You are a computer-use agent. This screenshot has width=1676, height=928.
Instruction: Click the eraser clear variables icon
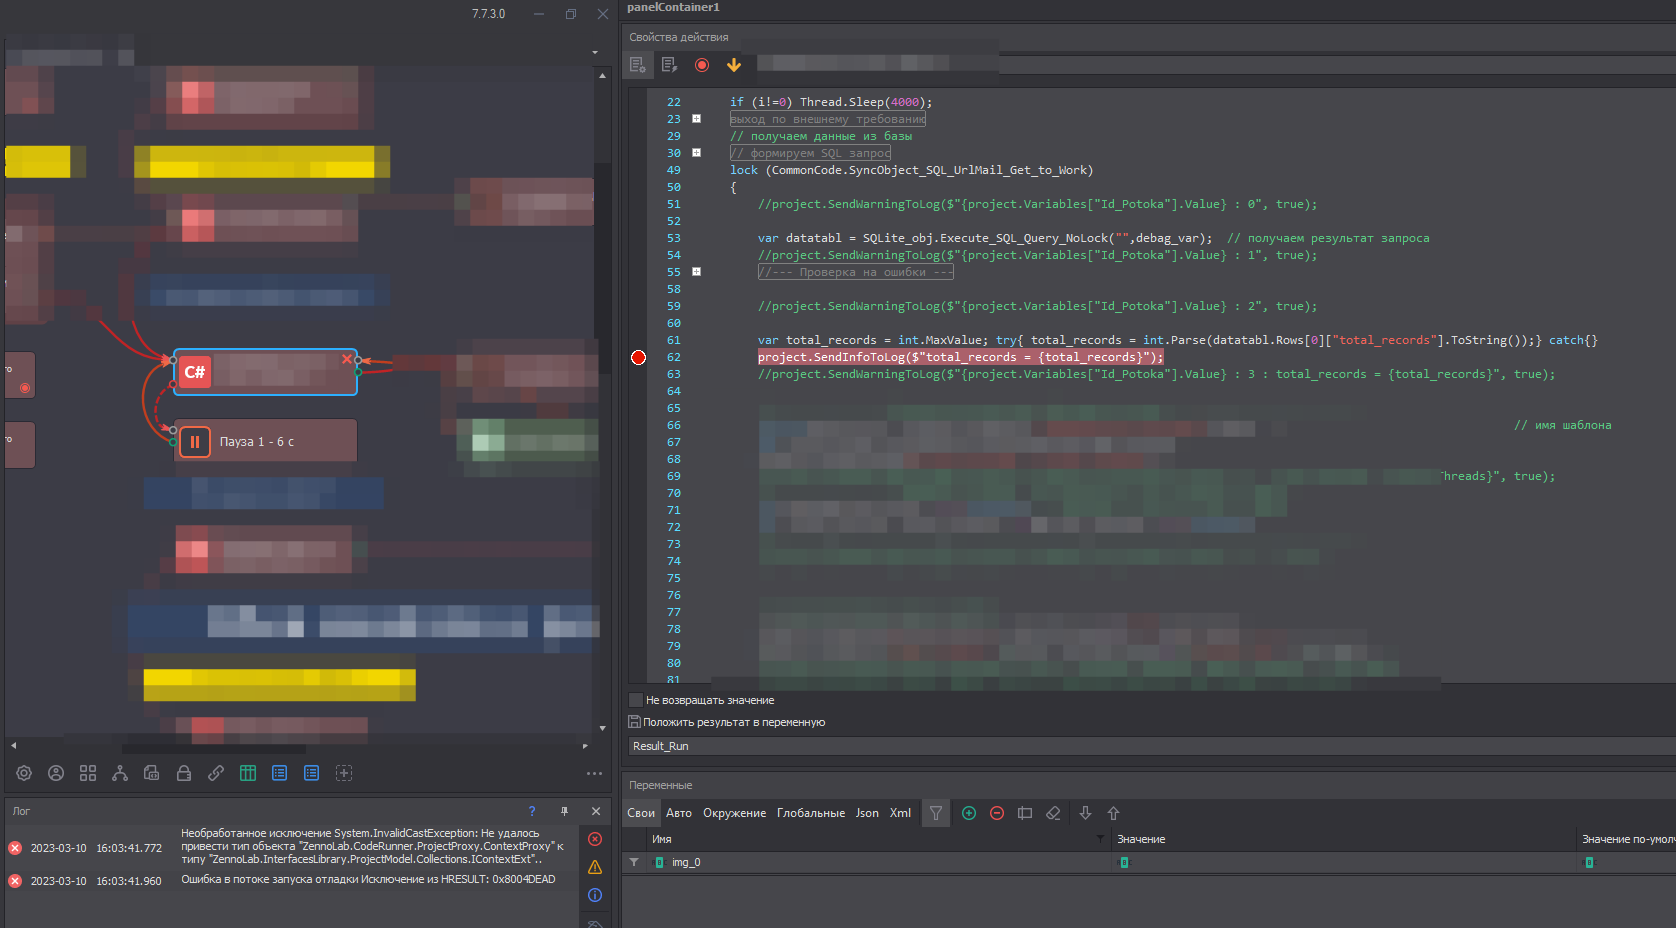point(1053,813)
